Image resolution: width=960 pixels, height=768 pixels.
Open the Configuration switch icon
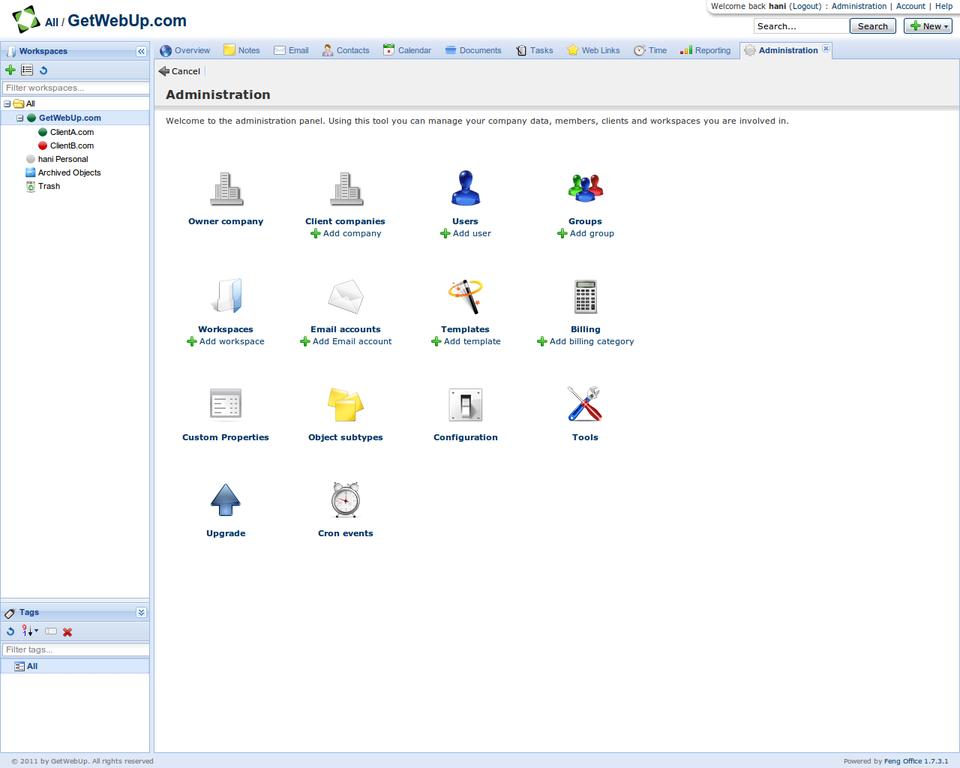465,404
